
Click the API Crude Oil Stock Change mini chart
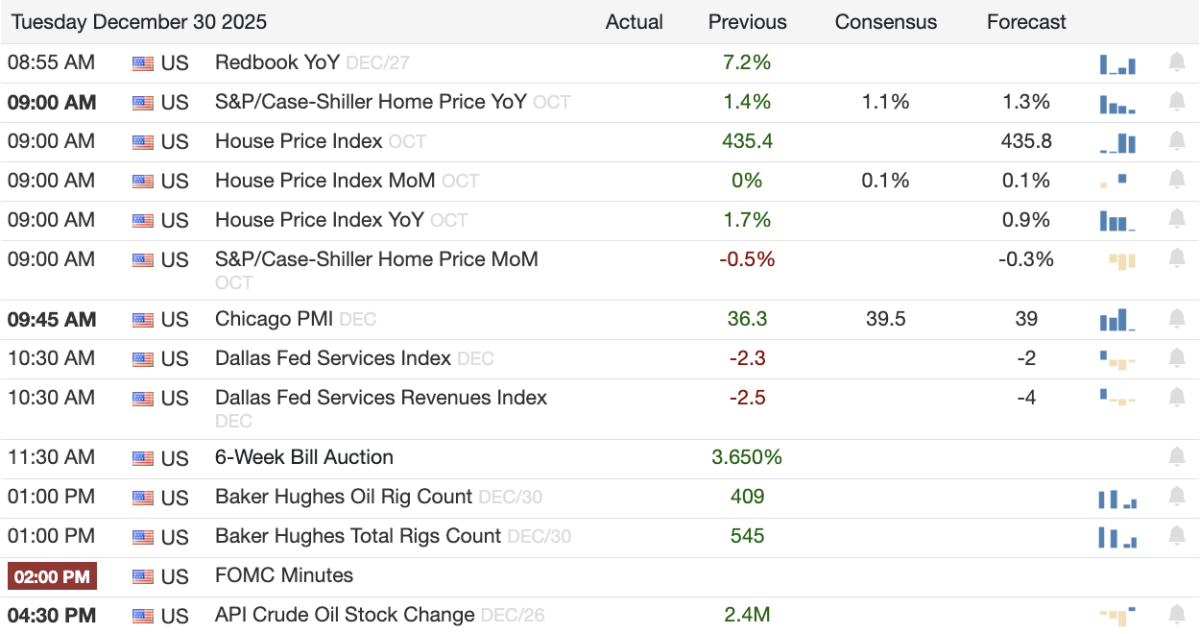tap(1117, 615)
